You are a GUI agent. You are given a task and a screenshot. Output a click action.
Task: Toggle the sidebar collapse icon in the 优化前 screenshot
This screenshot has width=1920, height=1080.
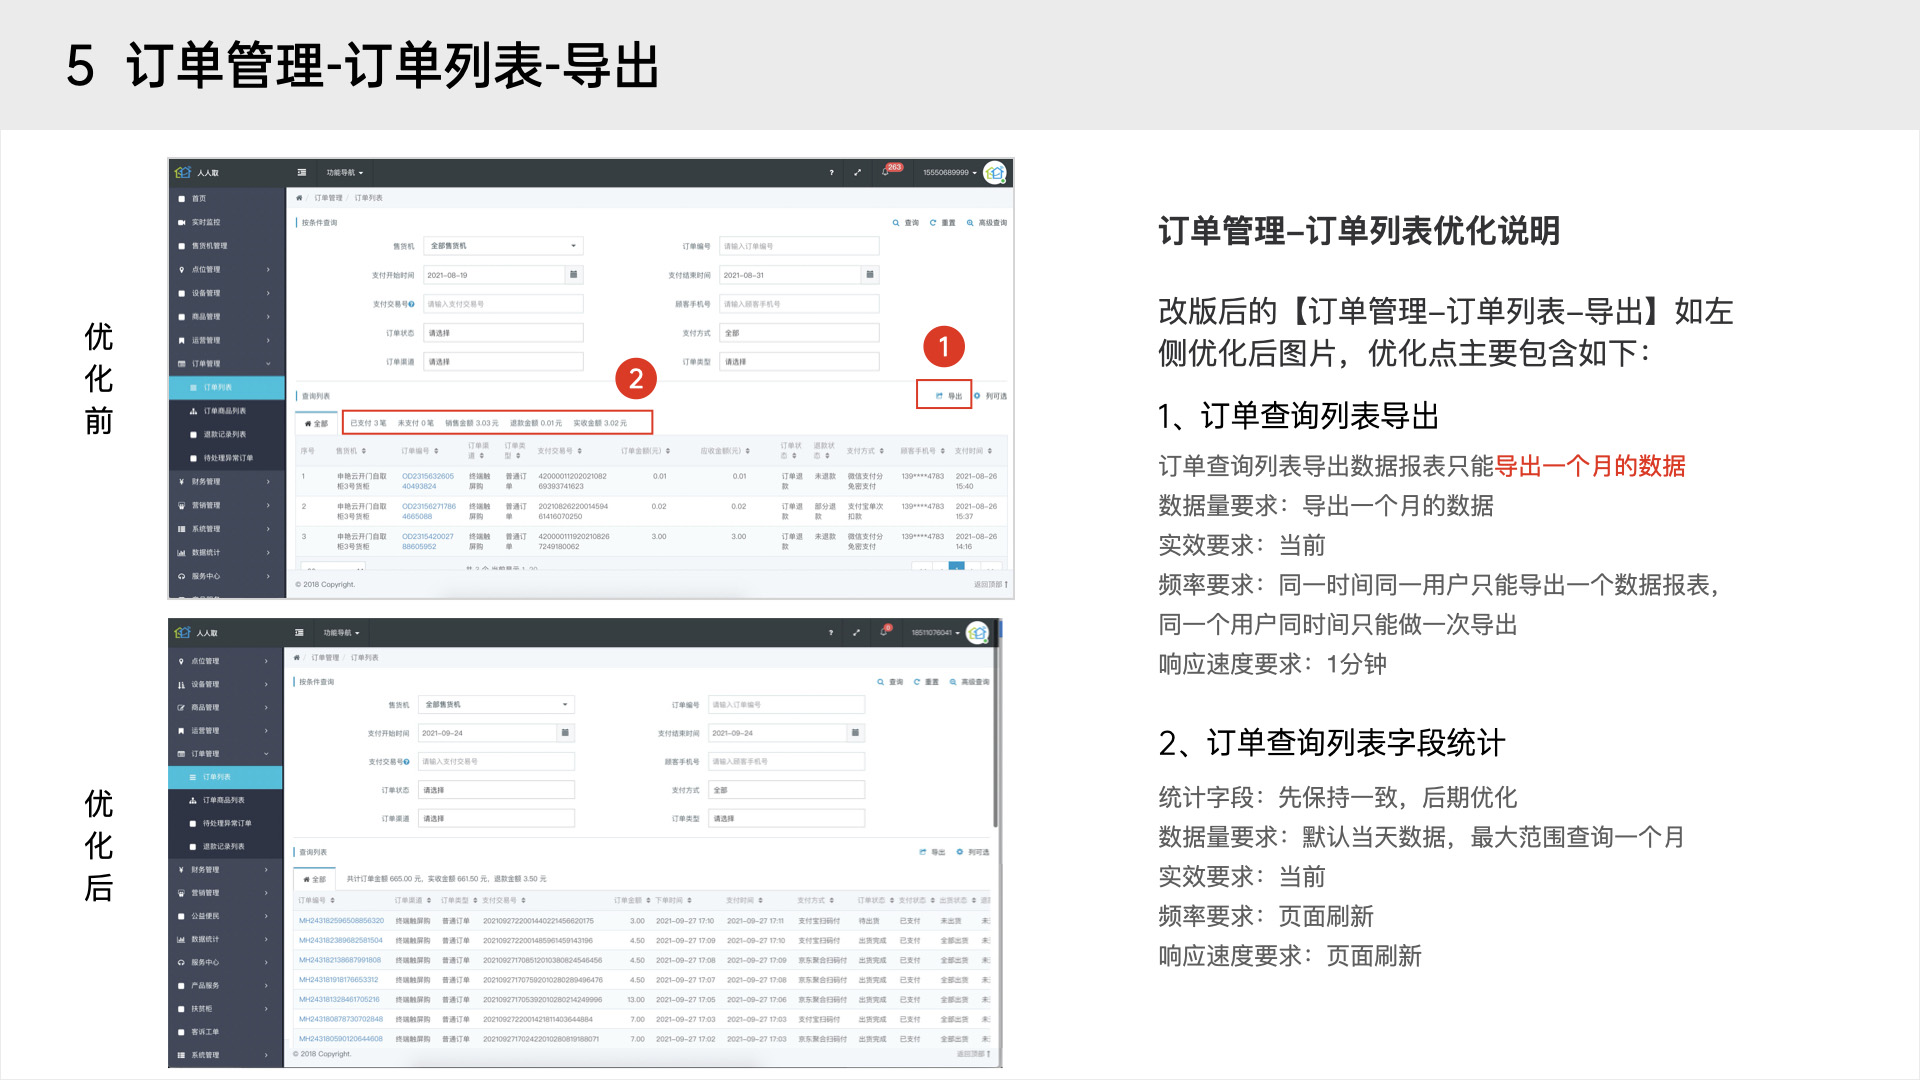click(302, 172)
